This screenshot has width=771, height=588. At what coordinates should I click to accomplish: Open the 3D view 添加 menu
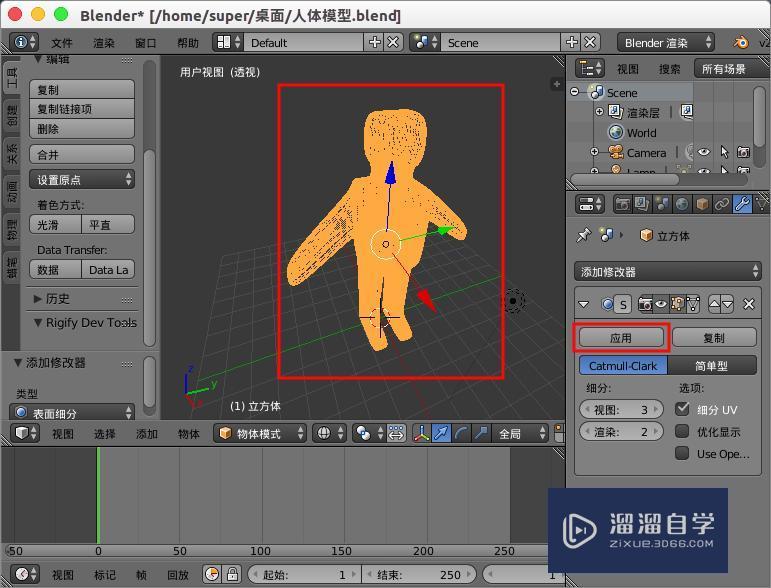pyautogui.click(x=147, y=434)
